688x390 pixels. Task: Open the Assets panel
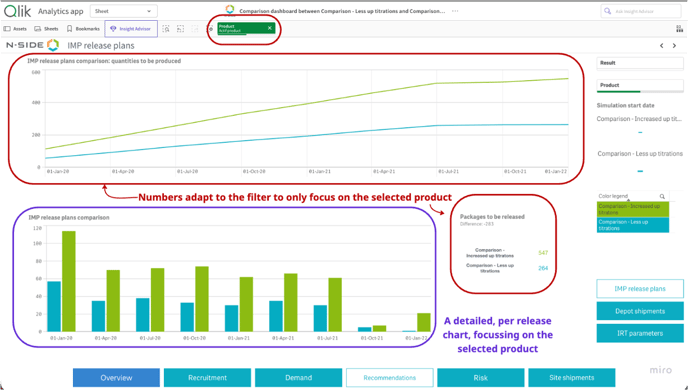click(15, 29)
